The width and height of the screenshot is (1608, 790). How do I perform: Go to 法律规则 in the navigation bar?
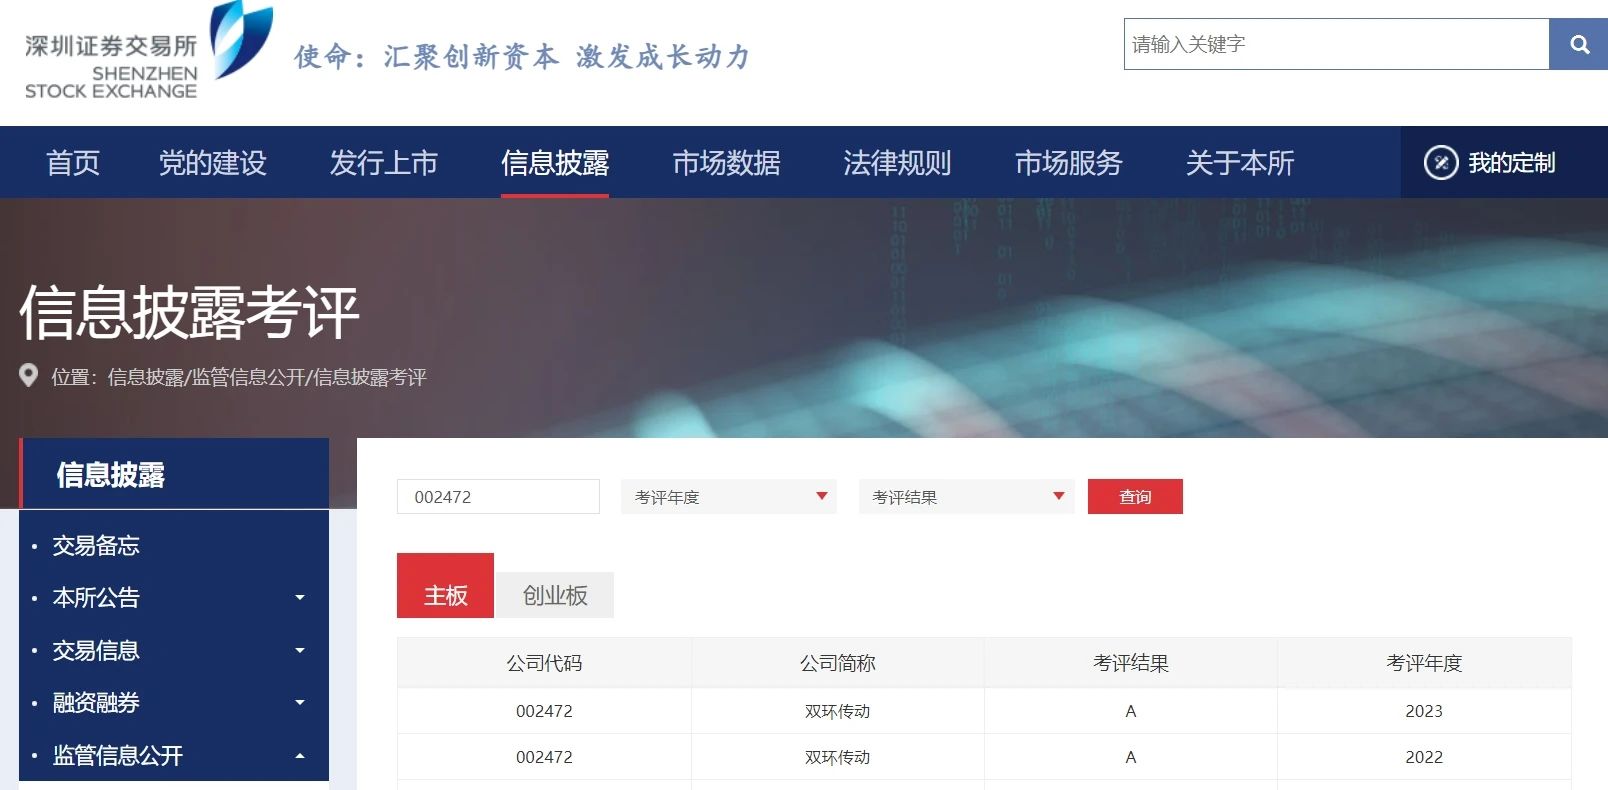point(897,162)
